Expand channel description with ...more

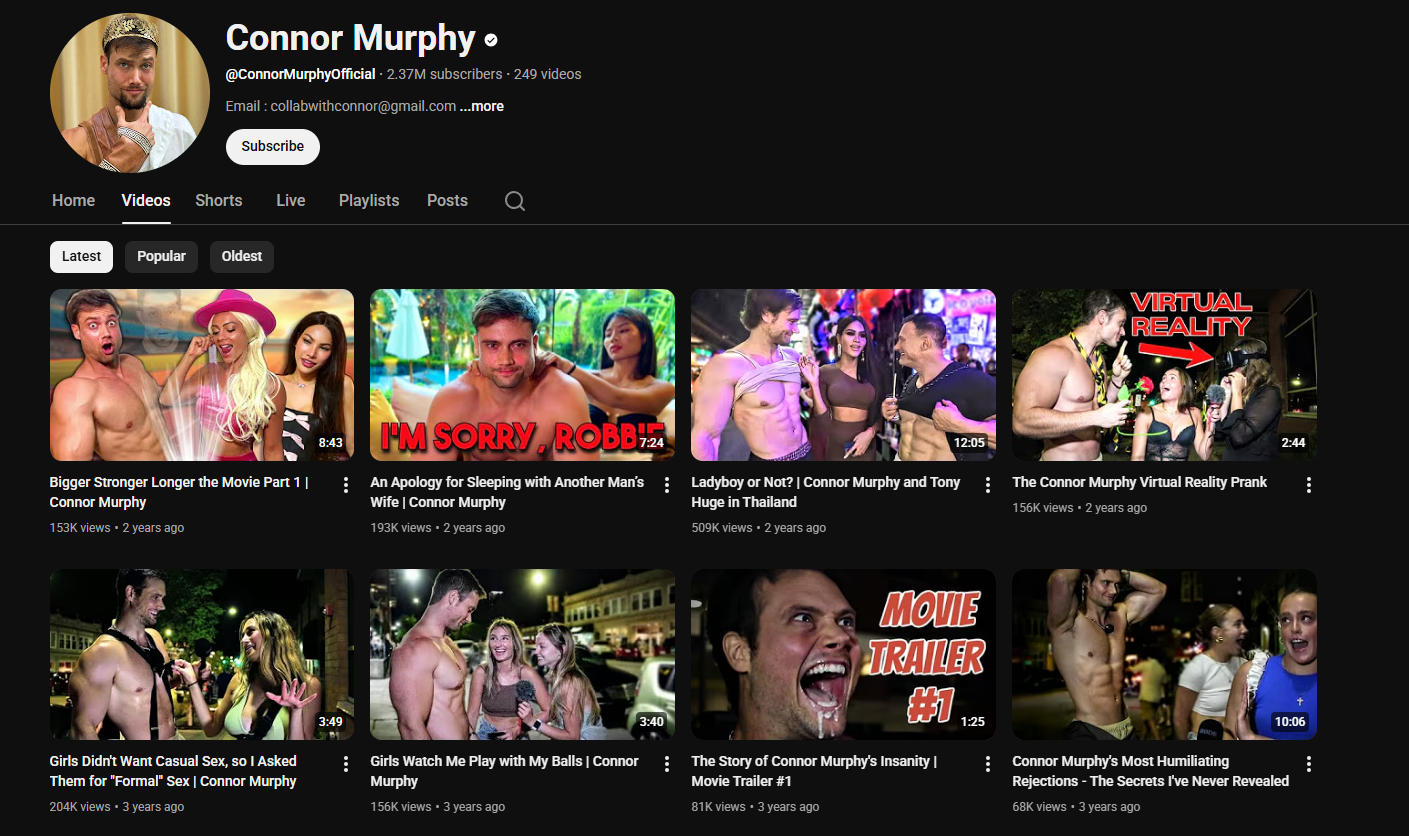(482, 106)
